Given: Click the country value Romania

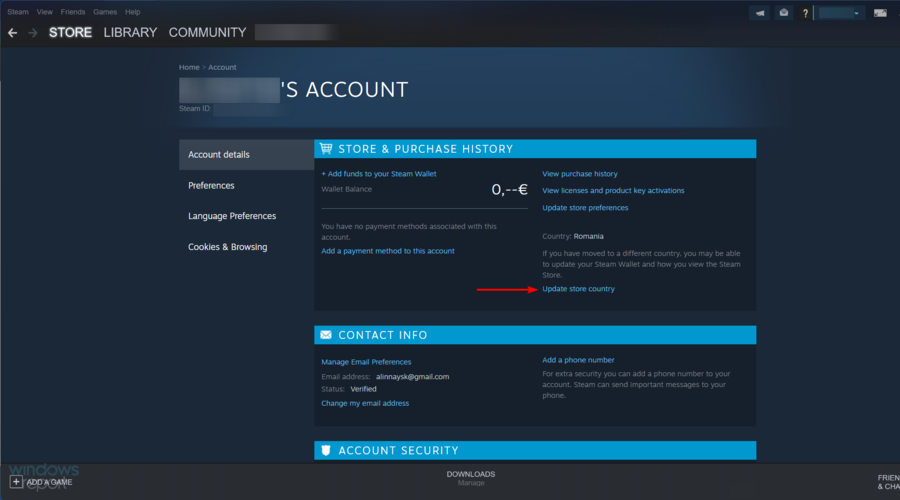Looking at the screenshot, I should 588,236.
